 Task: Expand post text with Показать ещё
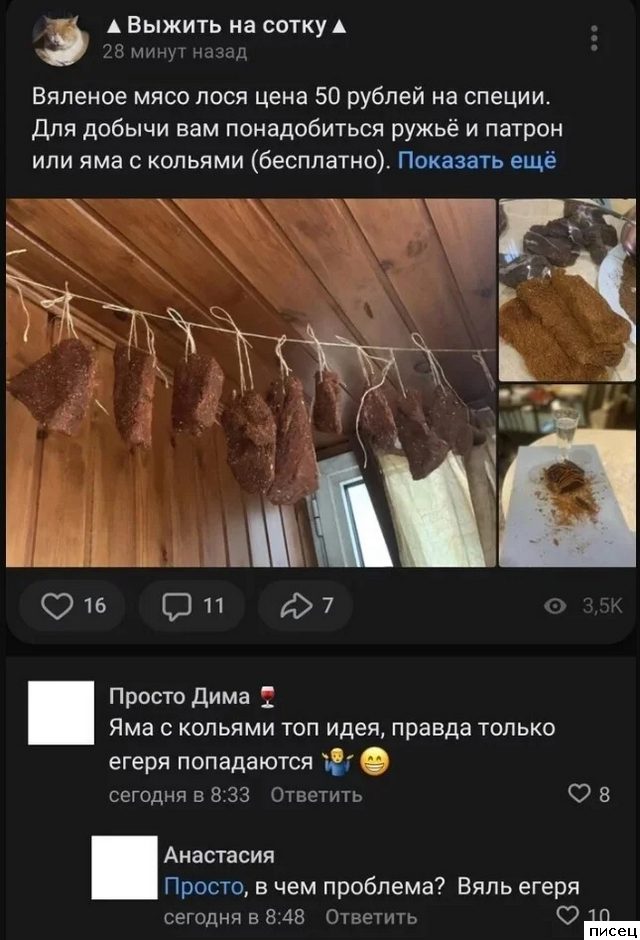pos(477,160)
